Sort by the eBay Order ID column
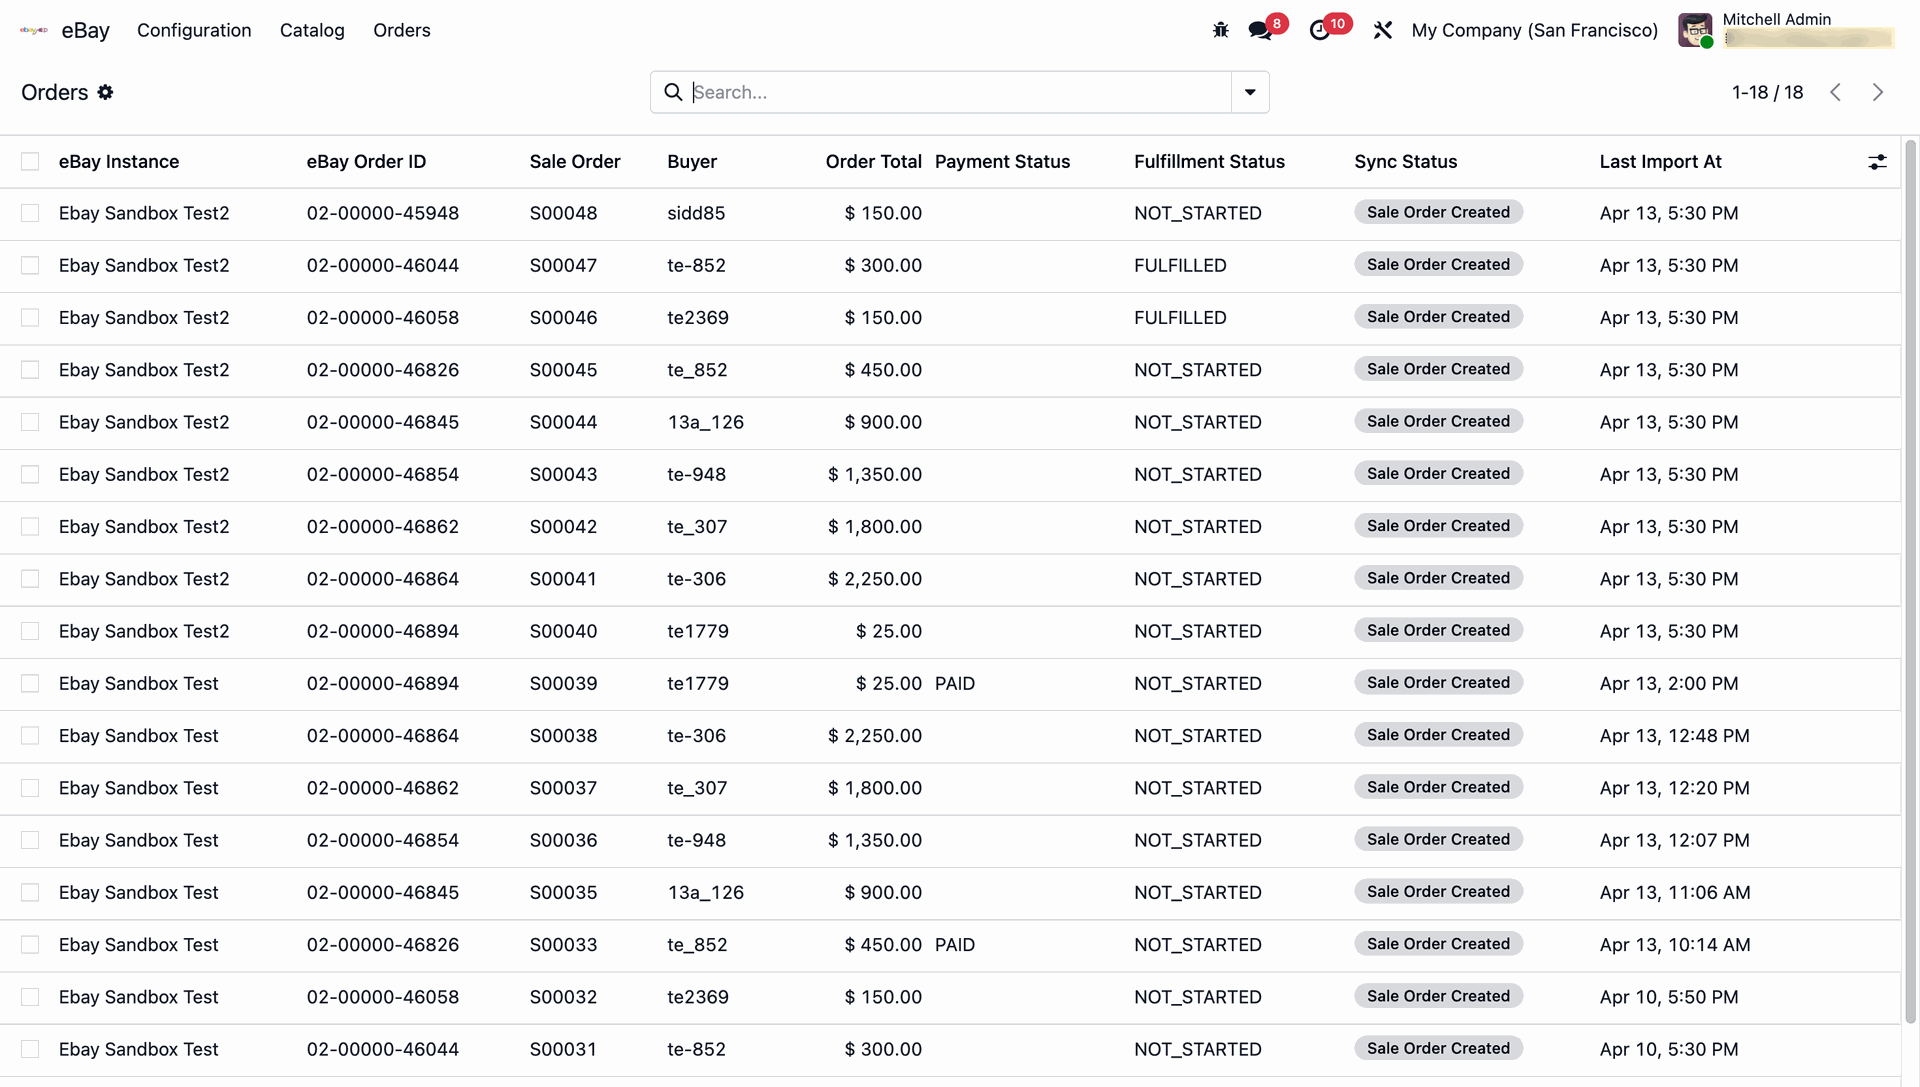This screenshot has height=1087, width=1920. [366, 162]
